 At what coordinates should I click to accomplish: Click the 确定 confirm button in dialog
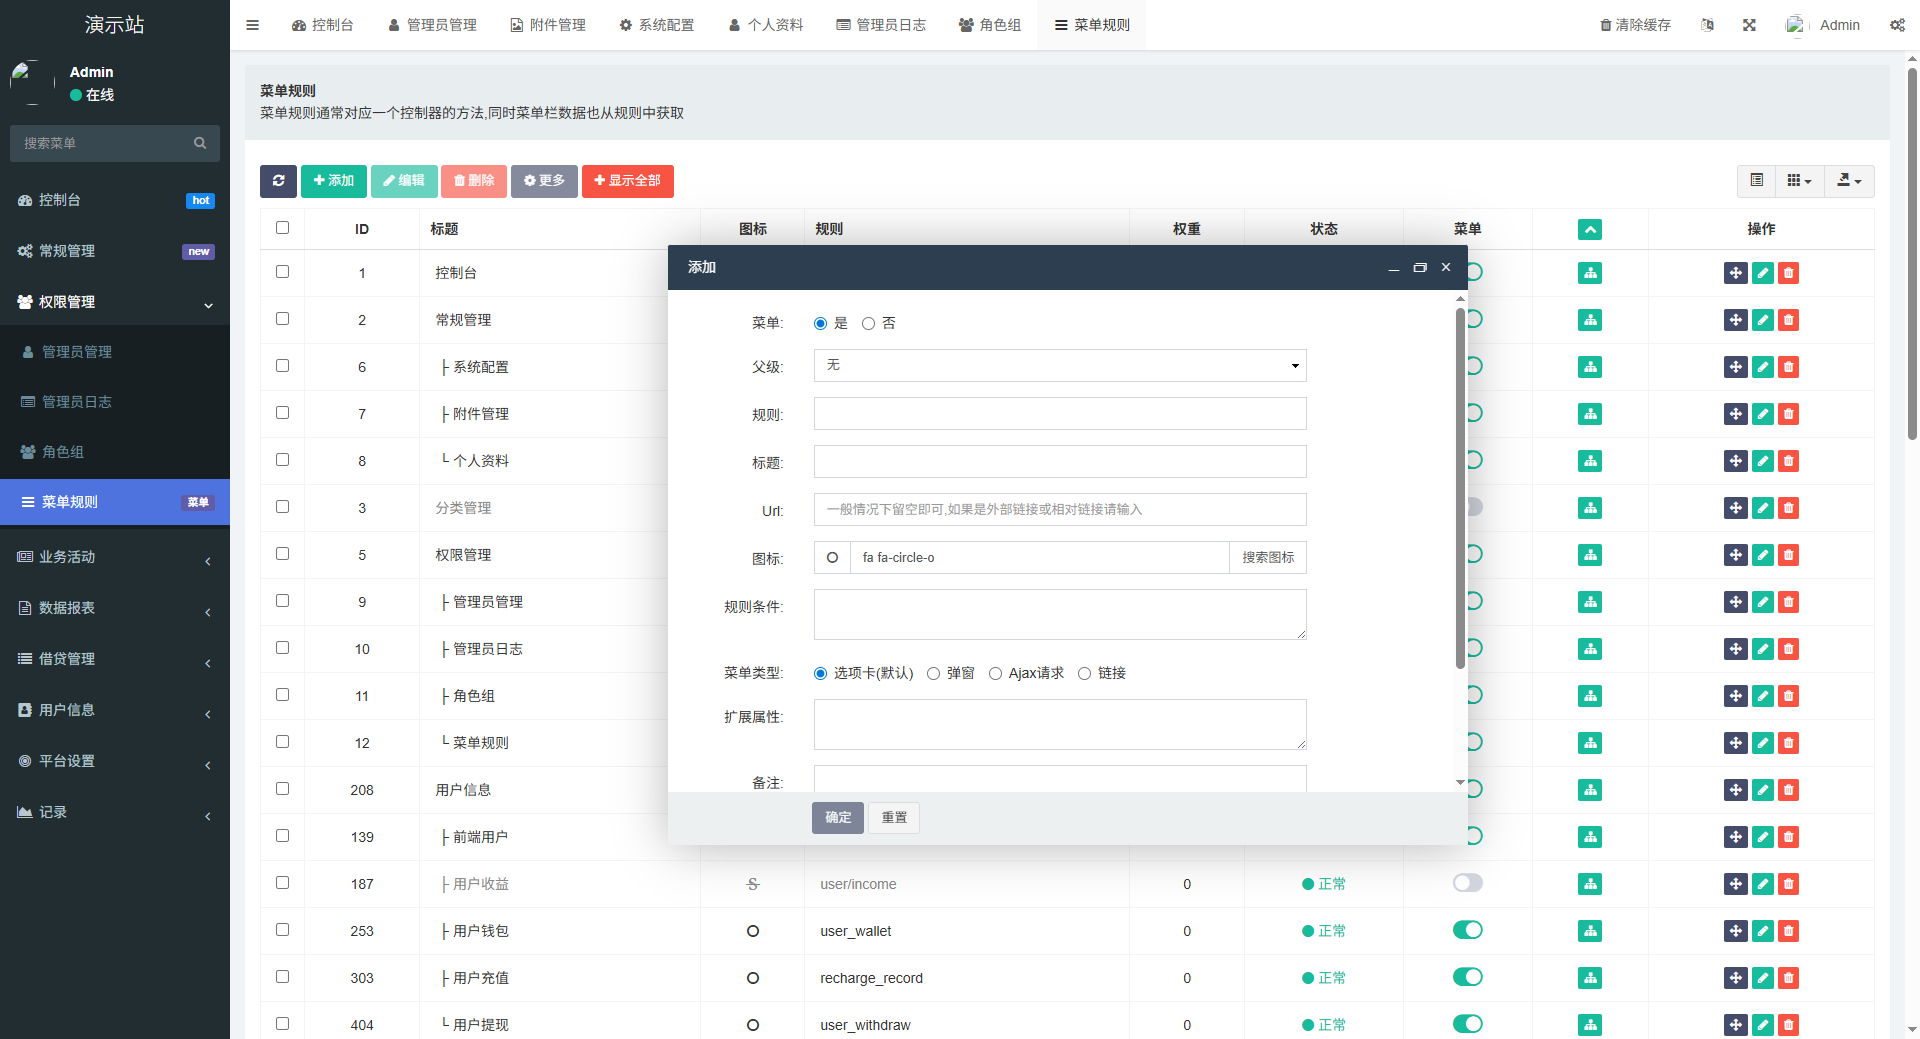pyautogui.click(x=837, y=817)
